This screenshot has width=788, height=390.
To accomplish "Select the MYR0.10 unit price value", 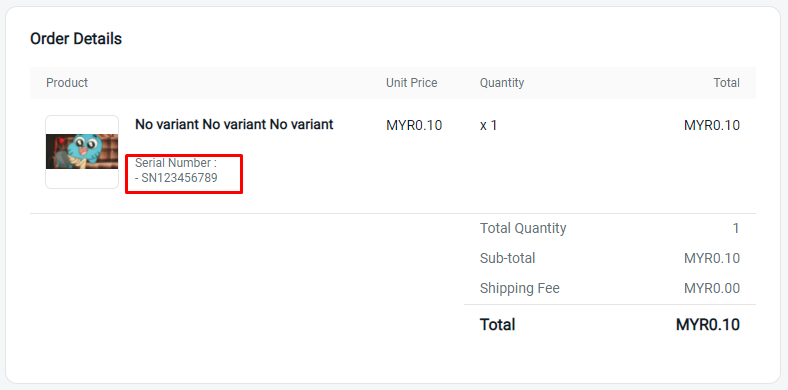I will coord(414,126).
